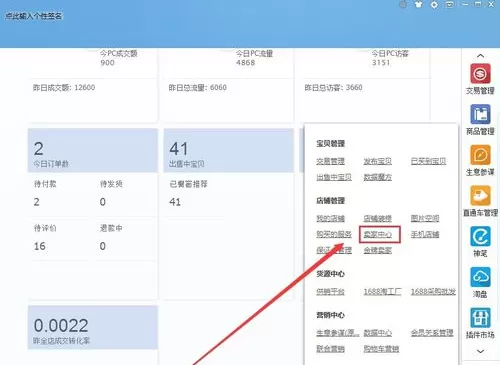Open the 卖家中心 link
The height and width of the screenshot is (365, 500).
point(378,234)
